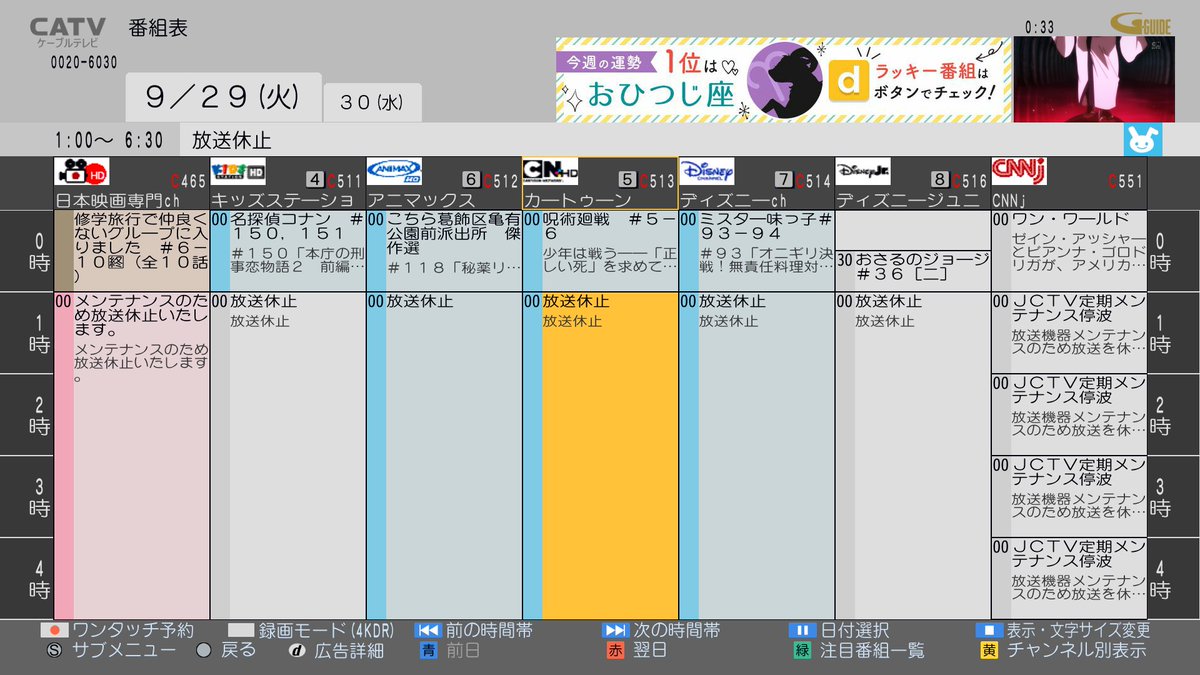Click the green 緑 button for 注目番組一覧
This screenshot has height=675, width=1200.
(x=802, y=651)
